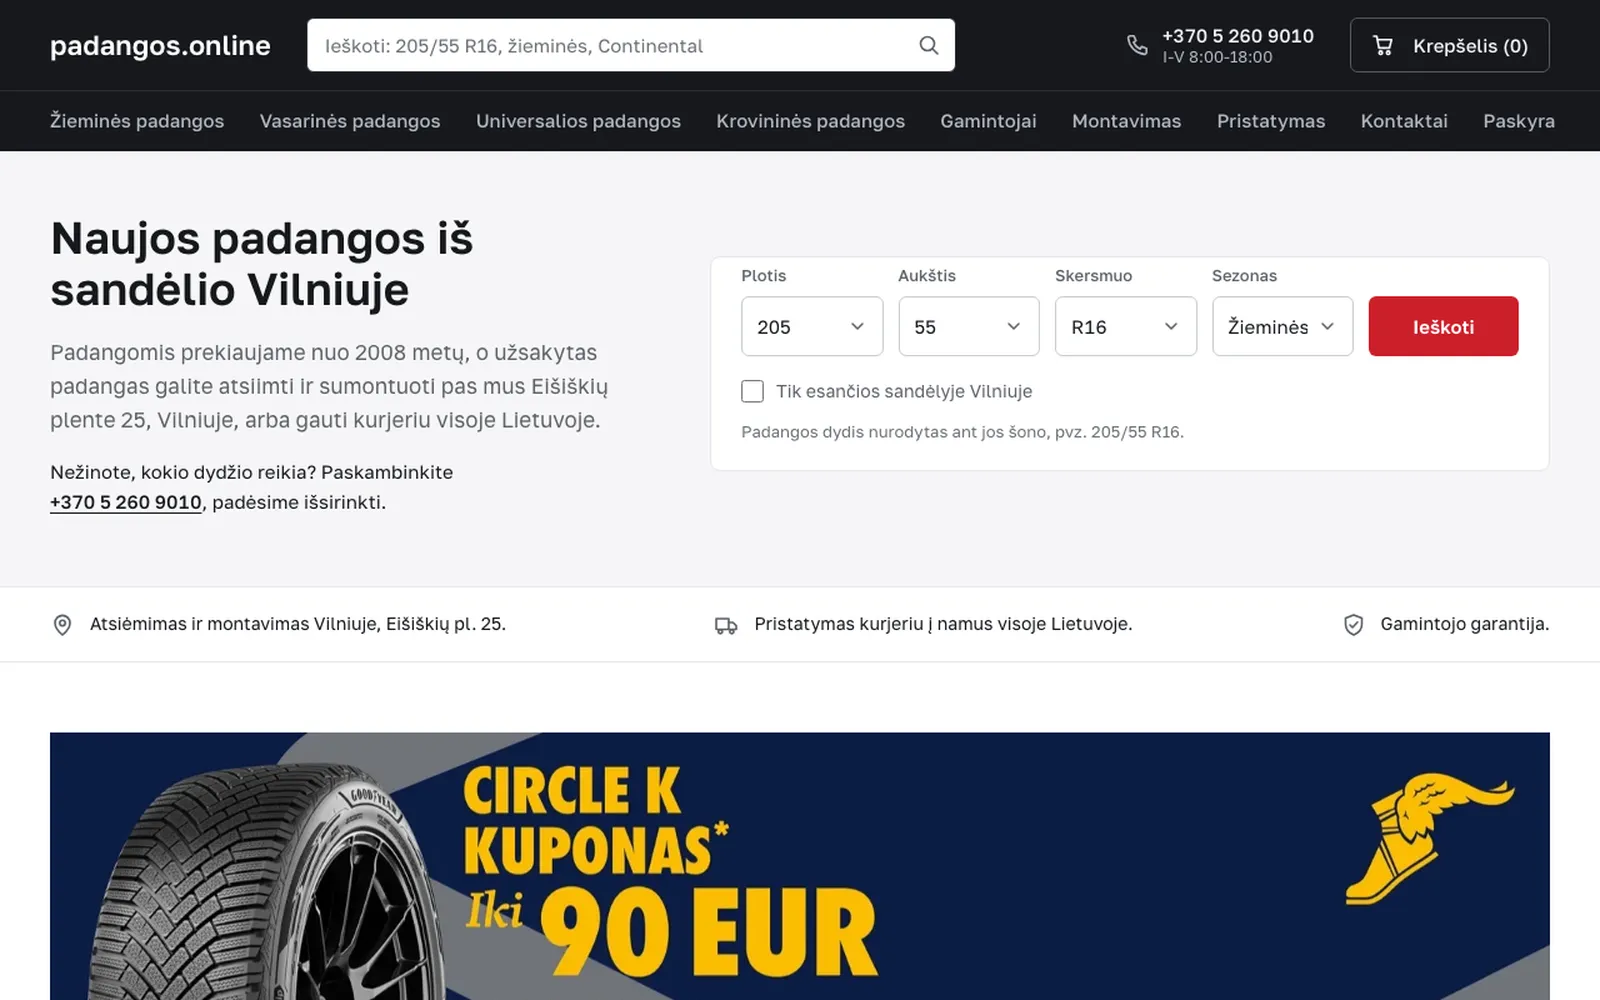This screenshot has width=1600, height=1000.
Task: Open the Sezonas Žieminės dropdown
Action: point(1282,326)
